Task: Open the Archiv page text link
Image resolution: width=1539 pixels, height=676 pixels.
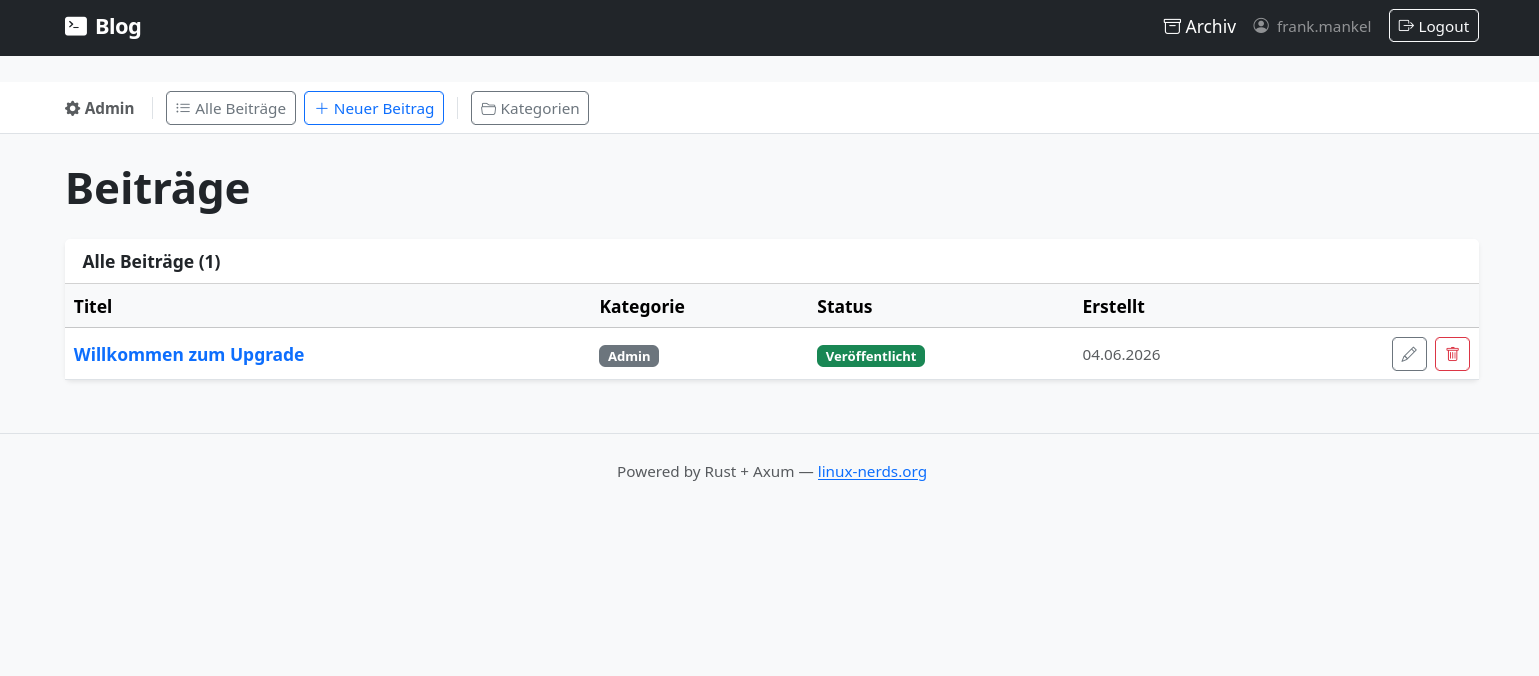Action: click(x=1210, y=27)
